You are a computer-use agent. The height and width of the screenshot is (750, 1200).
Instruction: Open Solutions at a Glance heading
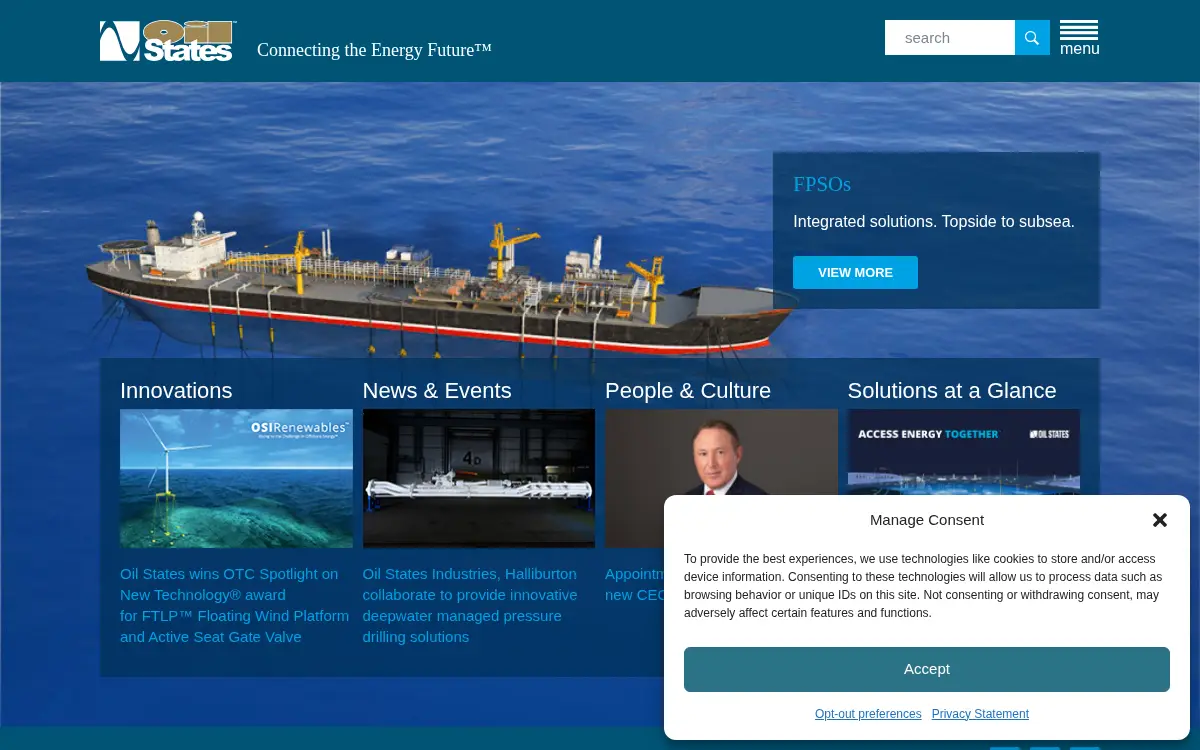[x=952, y=391]
